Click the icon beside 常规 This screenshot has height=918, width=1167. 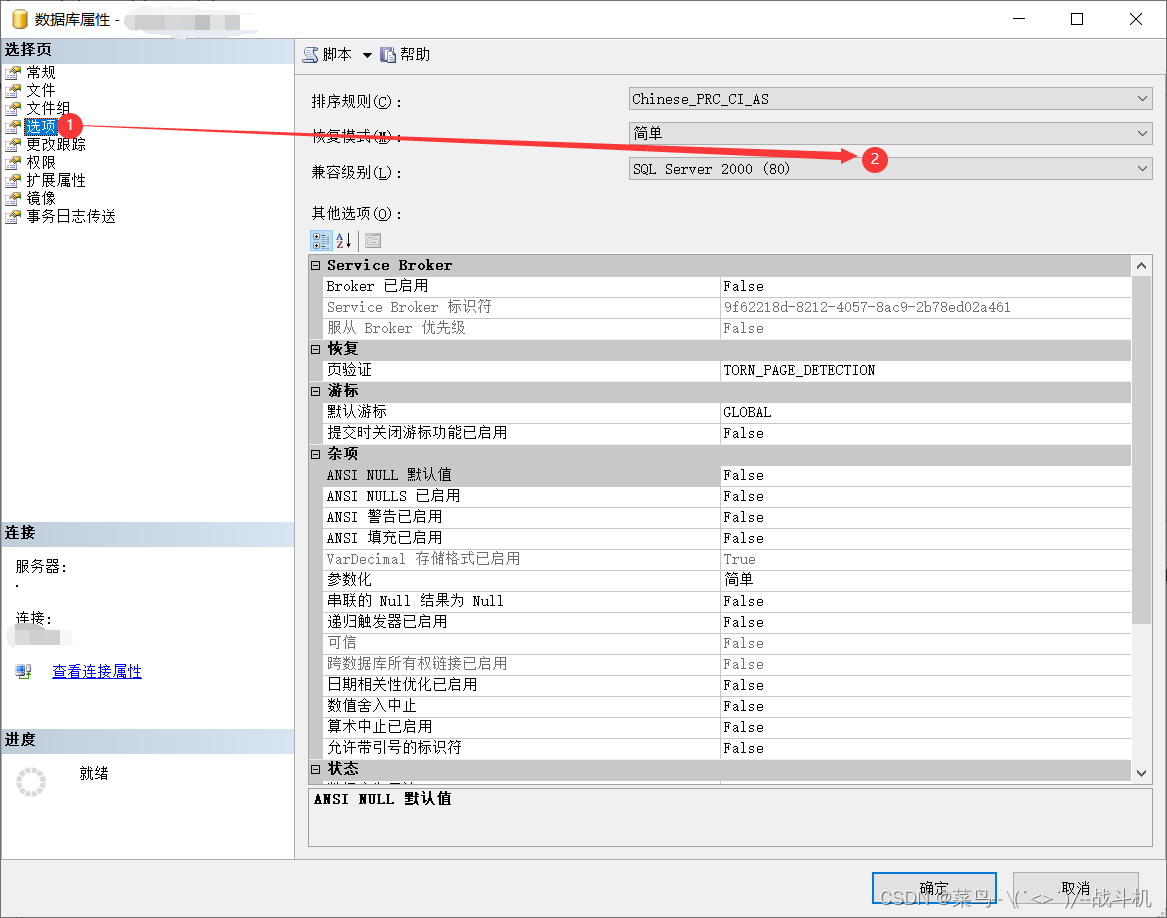pyautogui.click(x=13, y=73)
